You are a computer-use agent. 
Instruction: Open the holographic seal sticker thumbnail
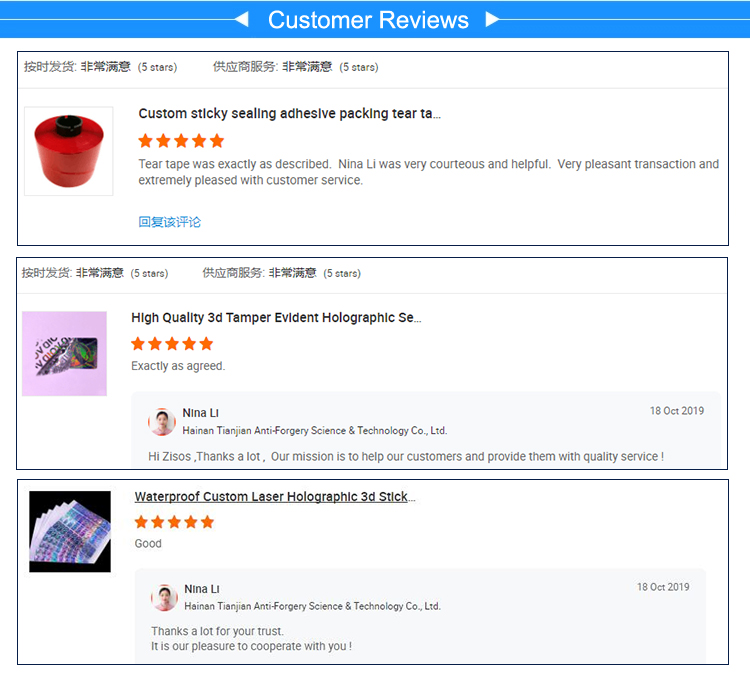coord(65,354)
